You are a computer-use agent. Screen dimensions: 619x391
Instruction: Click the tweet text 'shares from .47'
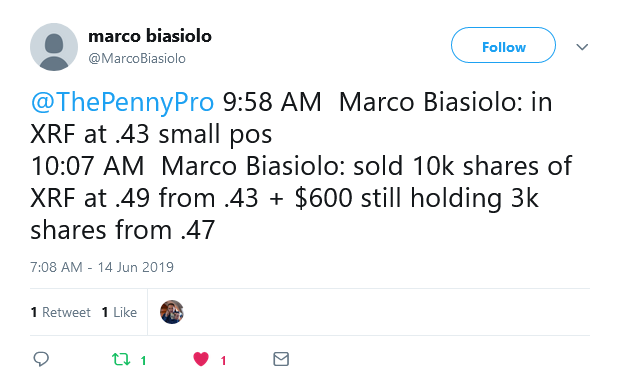tap(122, 230)
